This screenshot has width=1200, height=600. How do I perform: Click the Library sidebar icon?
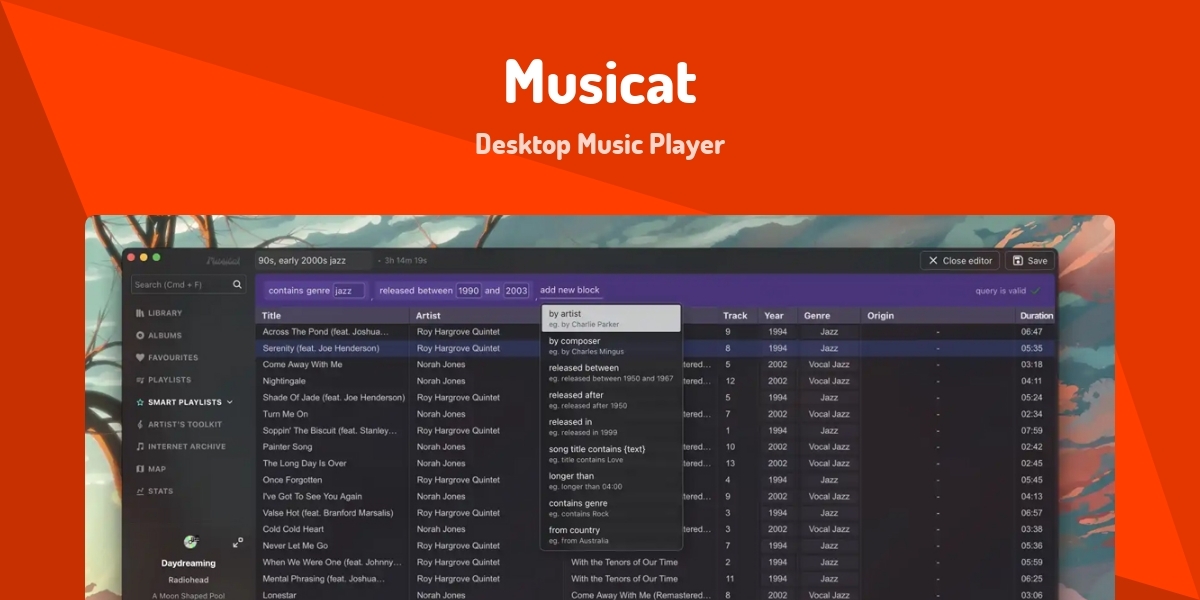click(140, 313)
